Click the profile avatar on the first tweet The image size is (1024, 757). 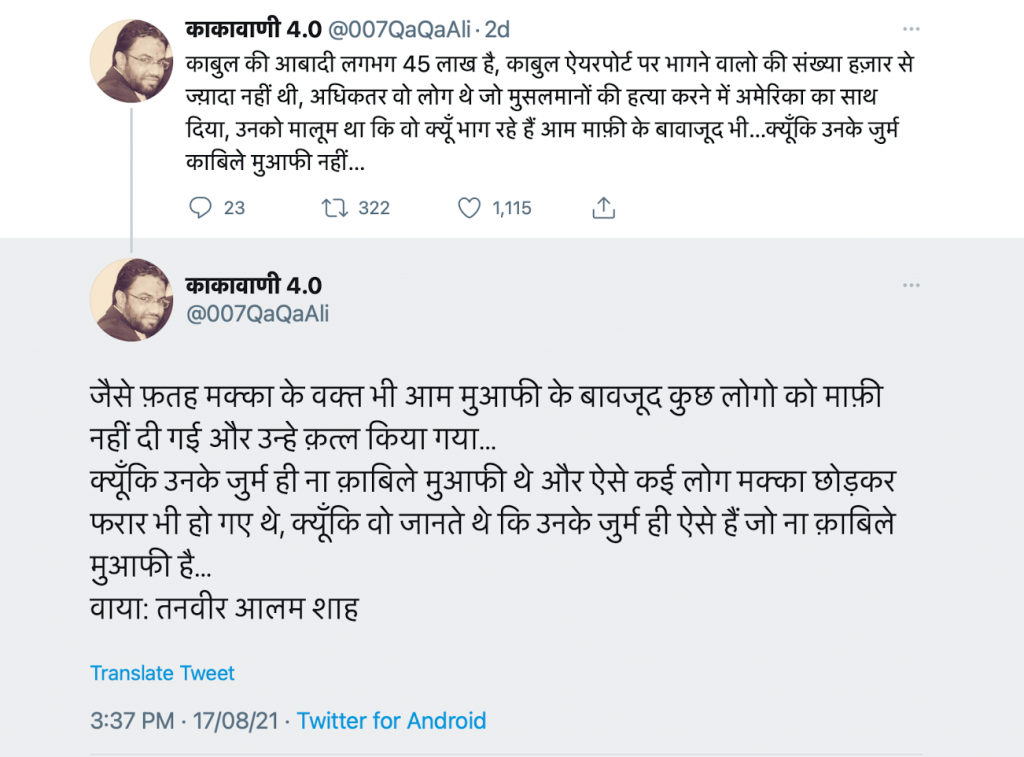click(x=133, y=60)
